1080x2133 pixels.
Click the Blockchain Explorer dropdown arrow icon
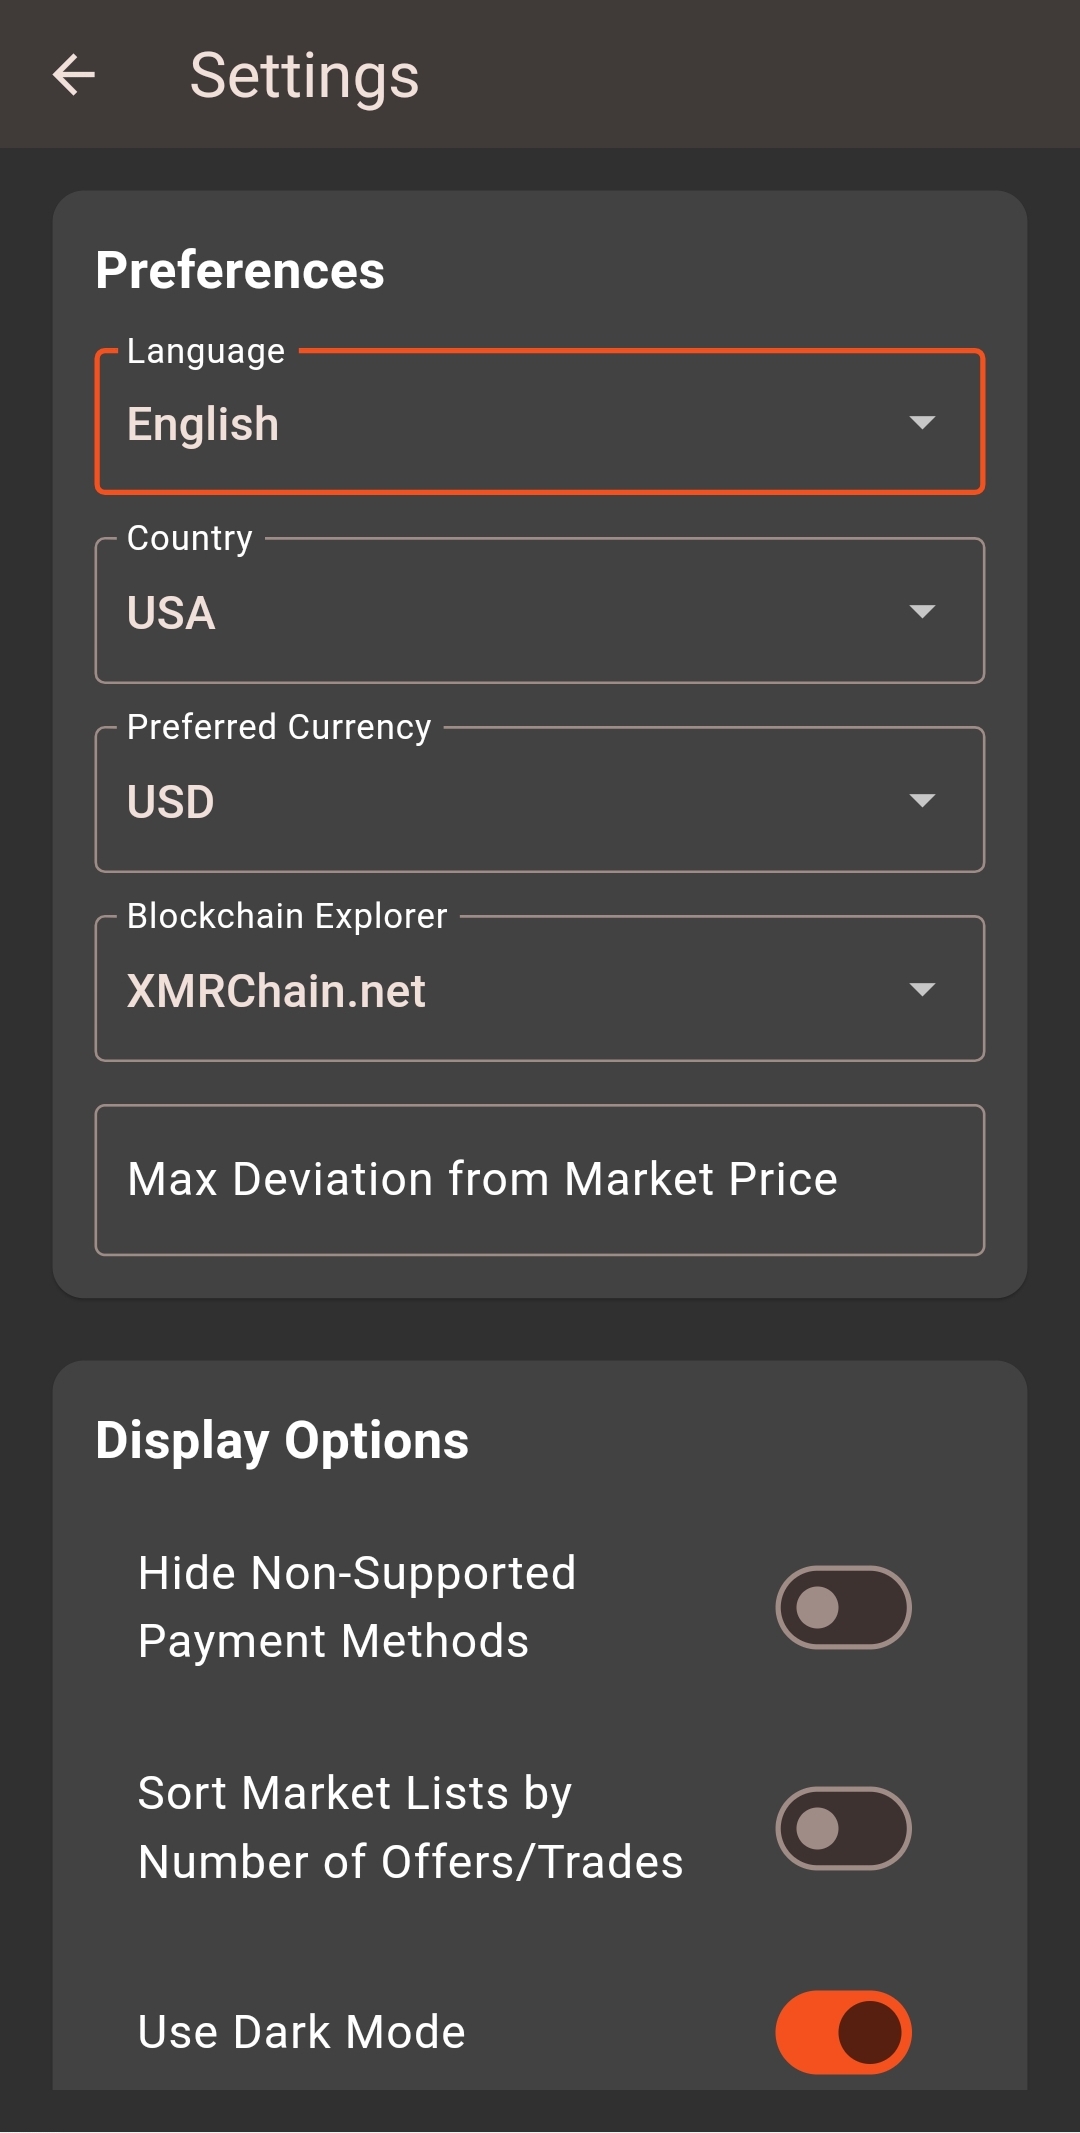pyautogui.click(x=921, y=989)
